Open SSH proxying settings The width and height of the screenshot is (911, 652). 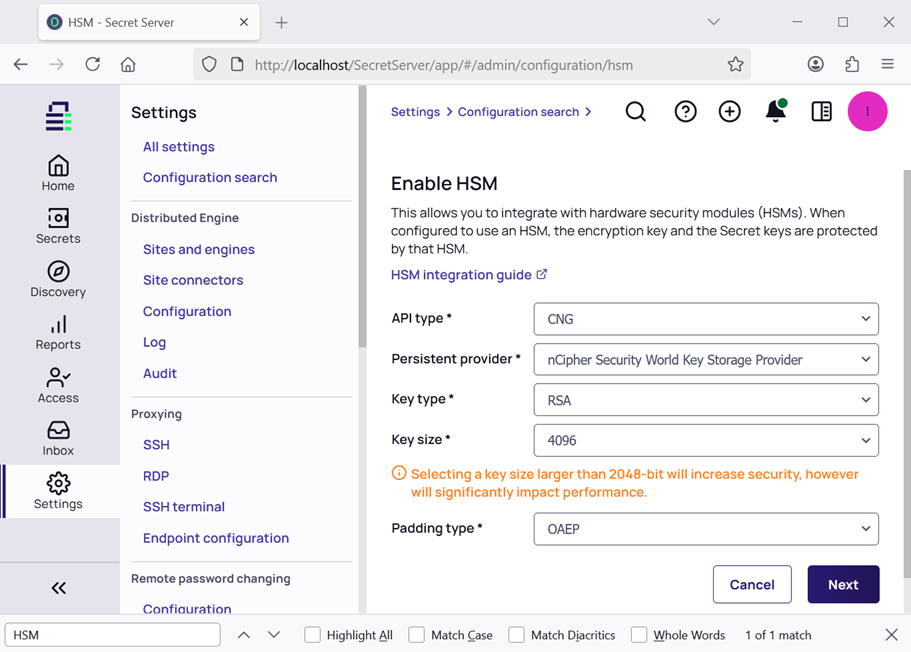click(x=156, y=445)
